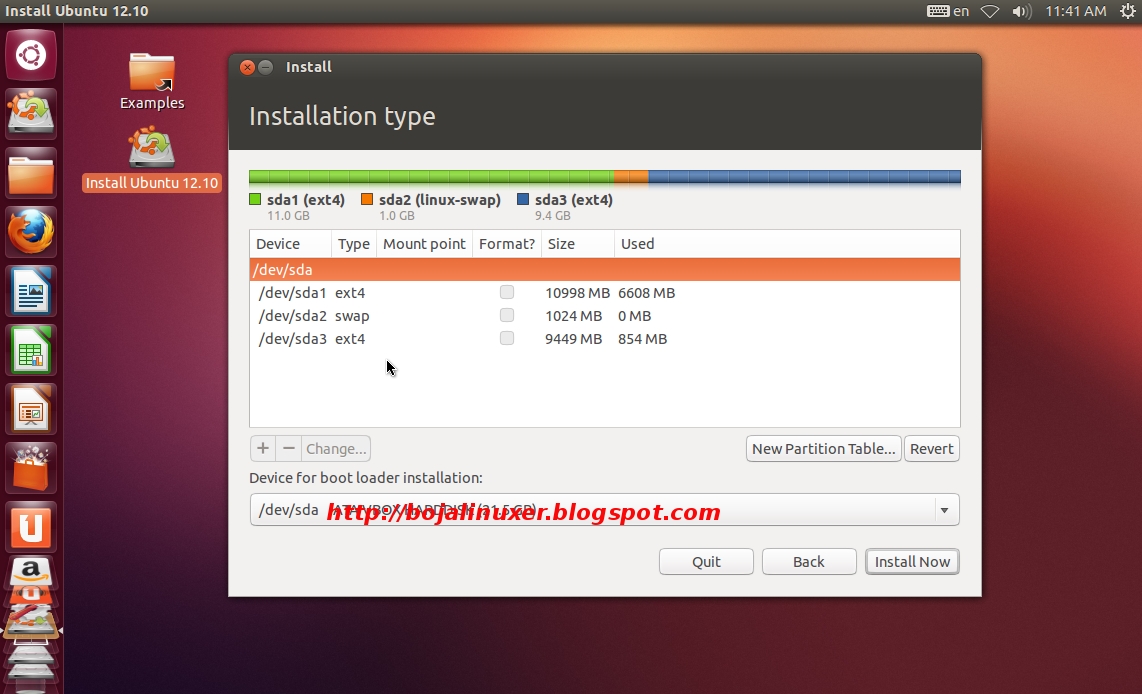Click New Partition Table... button

tap(824, 449)
